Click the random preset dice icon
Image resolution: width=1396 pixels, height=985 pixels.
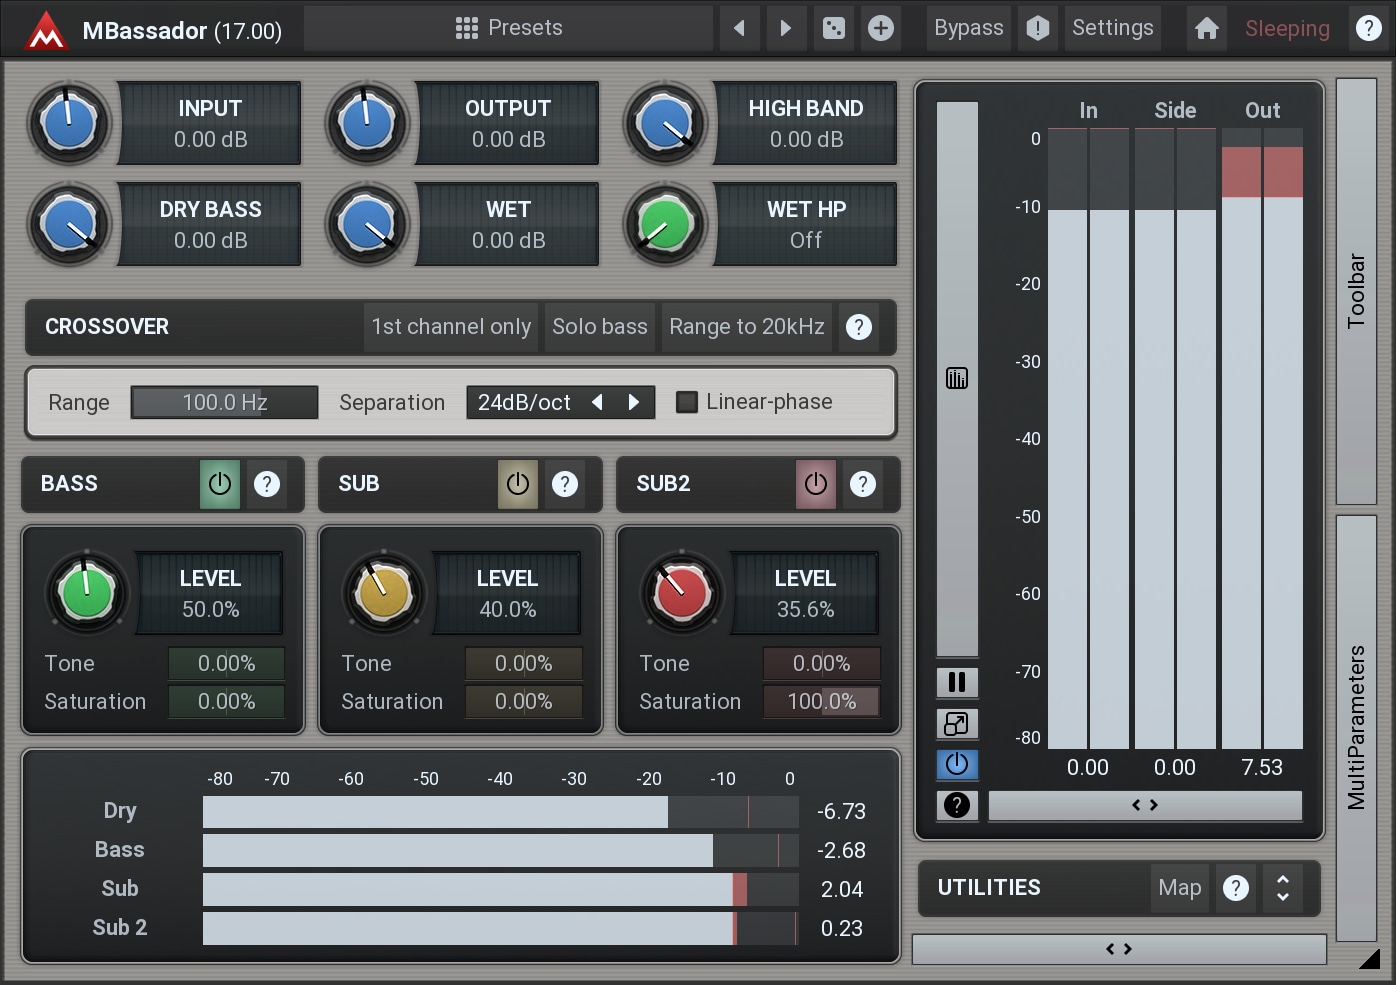(833, 28)
